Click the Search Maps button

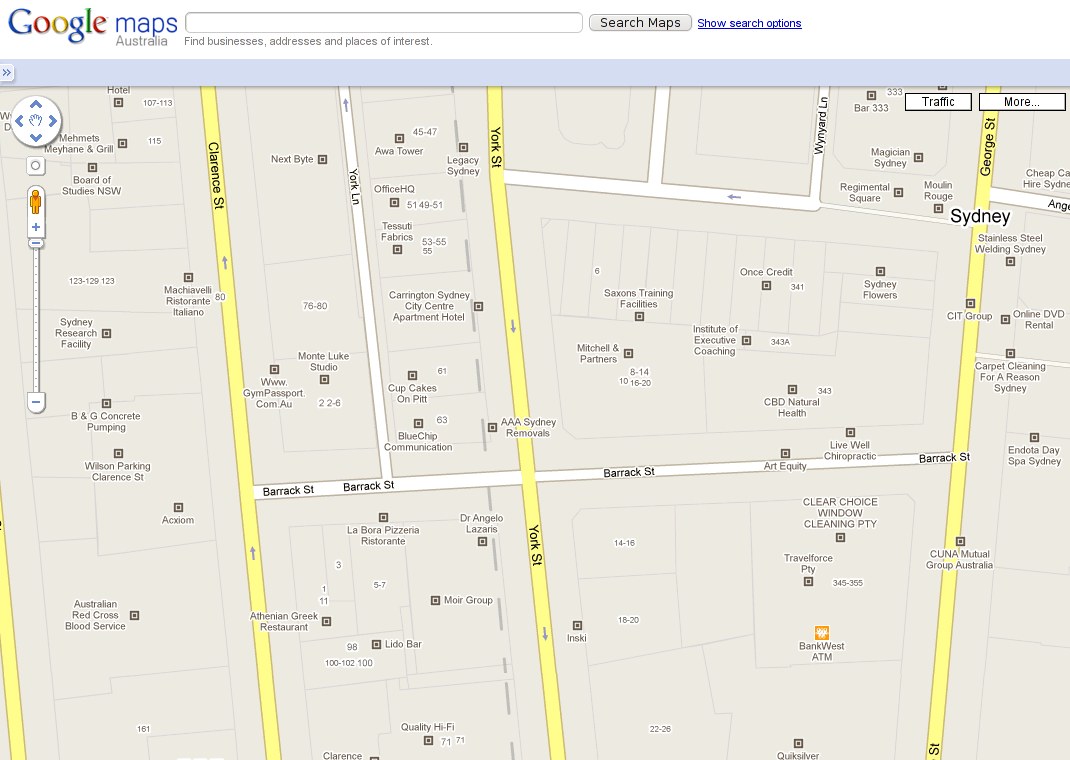pyautogui.click(x=640, y=23)
